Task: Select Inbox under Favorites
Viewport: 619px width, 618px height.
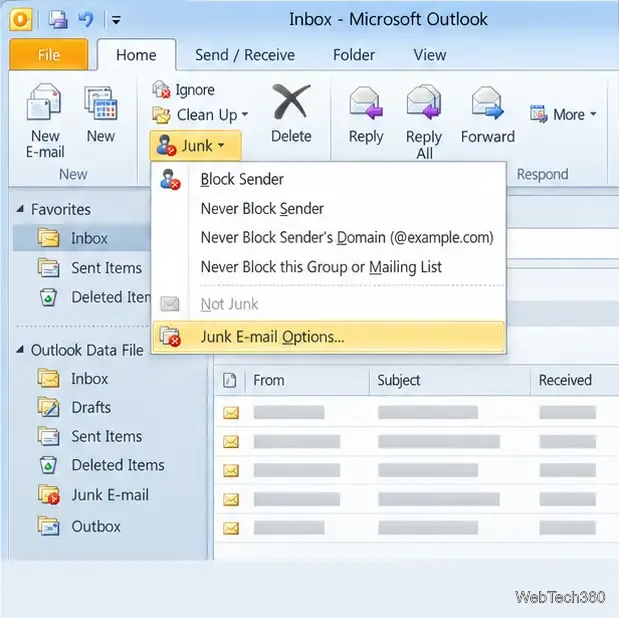Action: click(x=82, y=238)
